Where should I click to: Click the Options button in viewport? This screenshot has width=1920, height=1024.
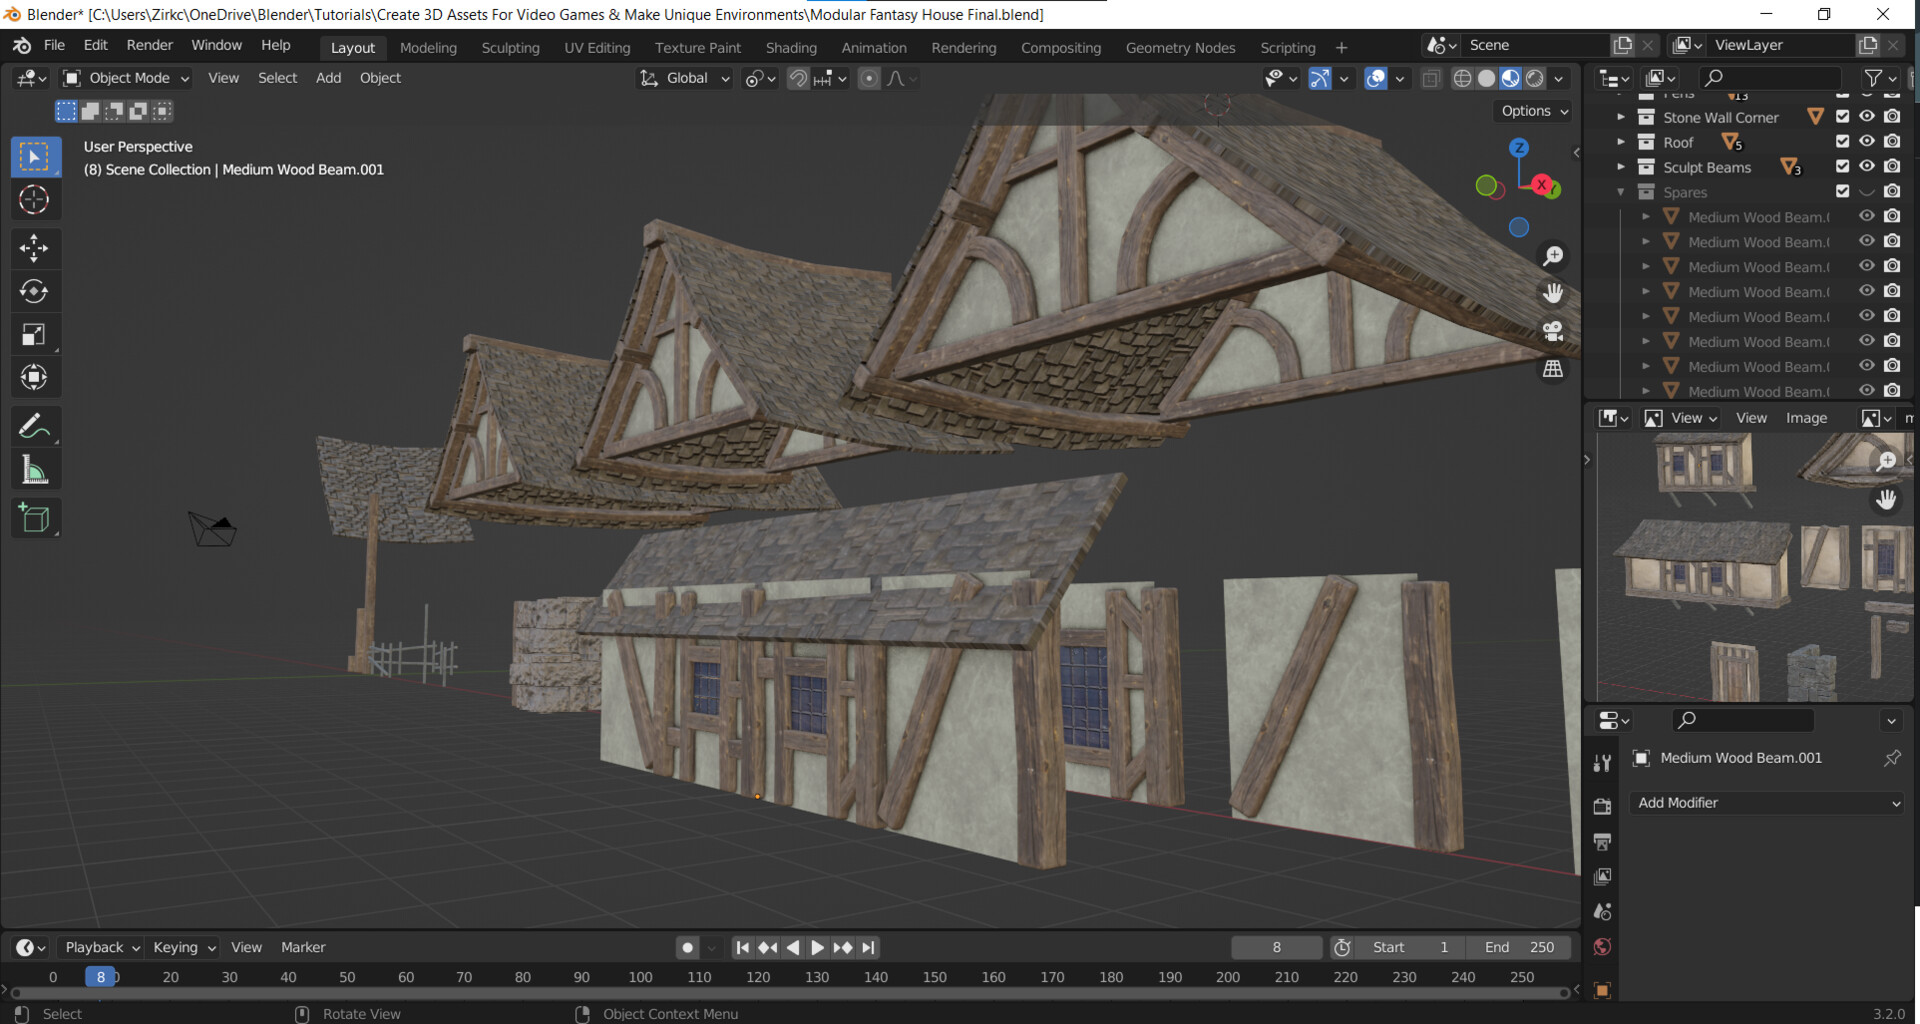(1533, 111)
